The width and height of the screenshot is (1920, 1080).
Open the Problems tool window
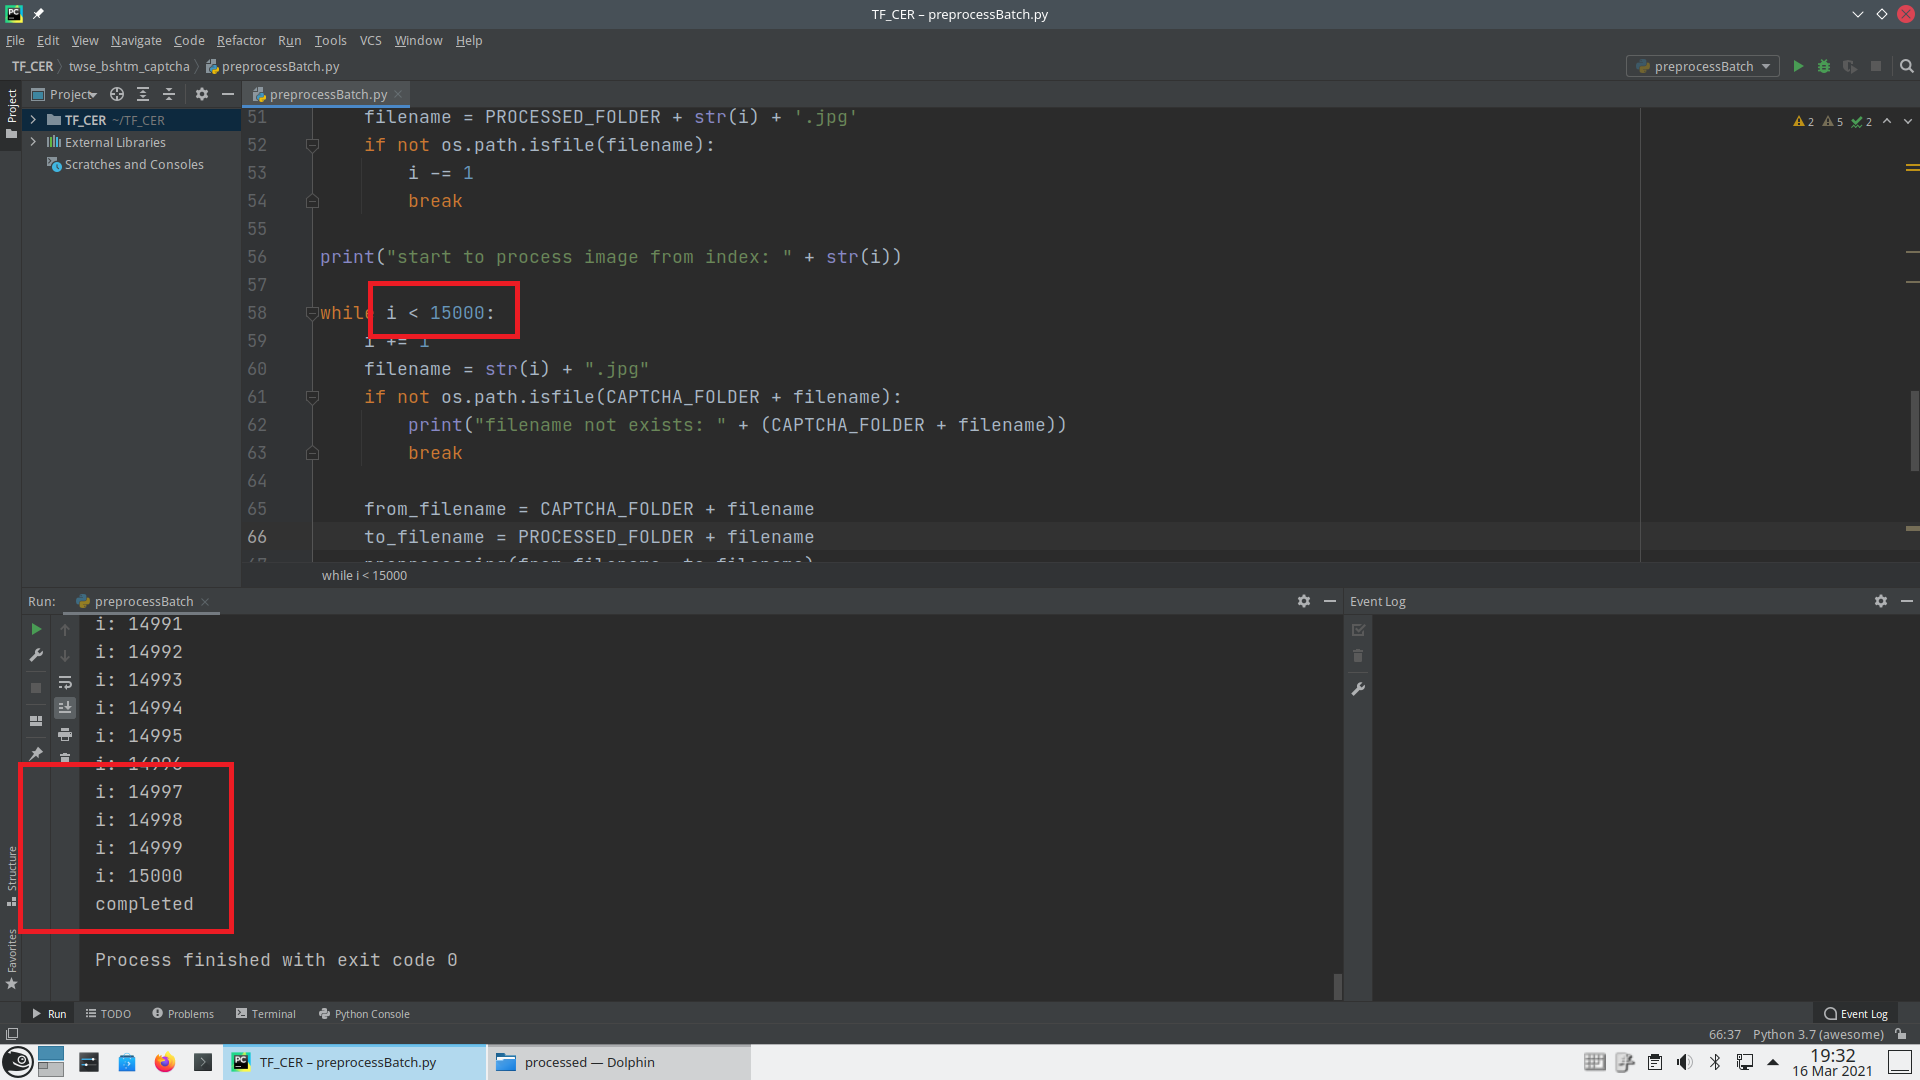pos(183,1013)
